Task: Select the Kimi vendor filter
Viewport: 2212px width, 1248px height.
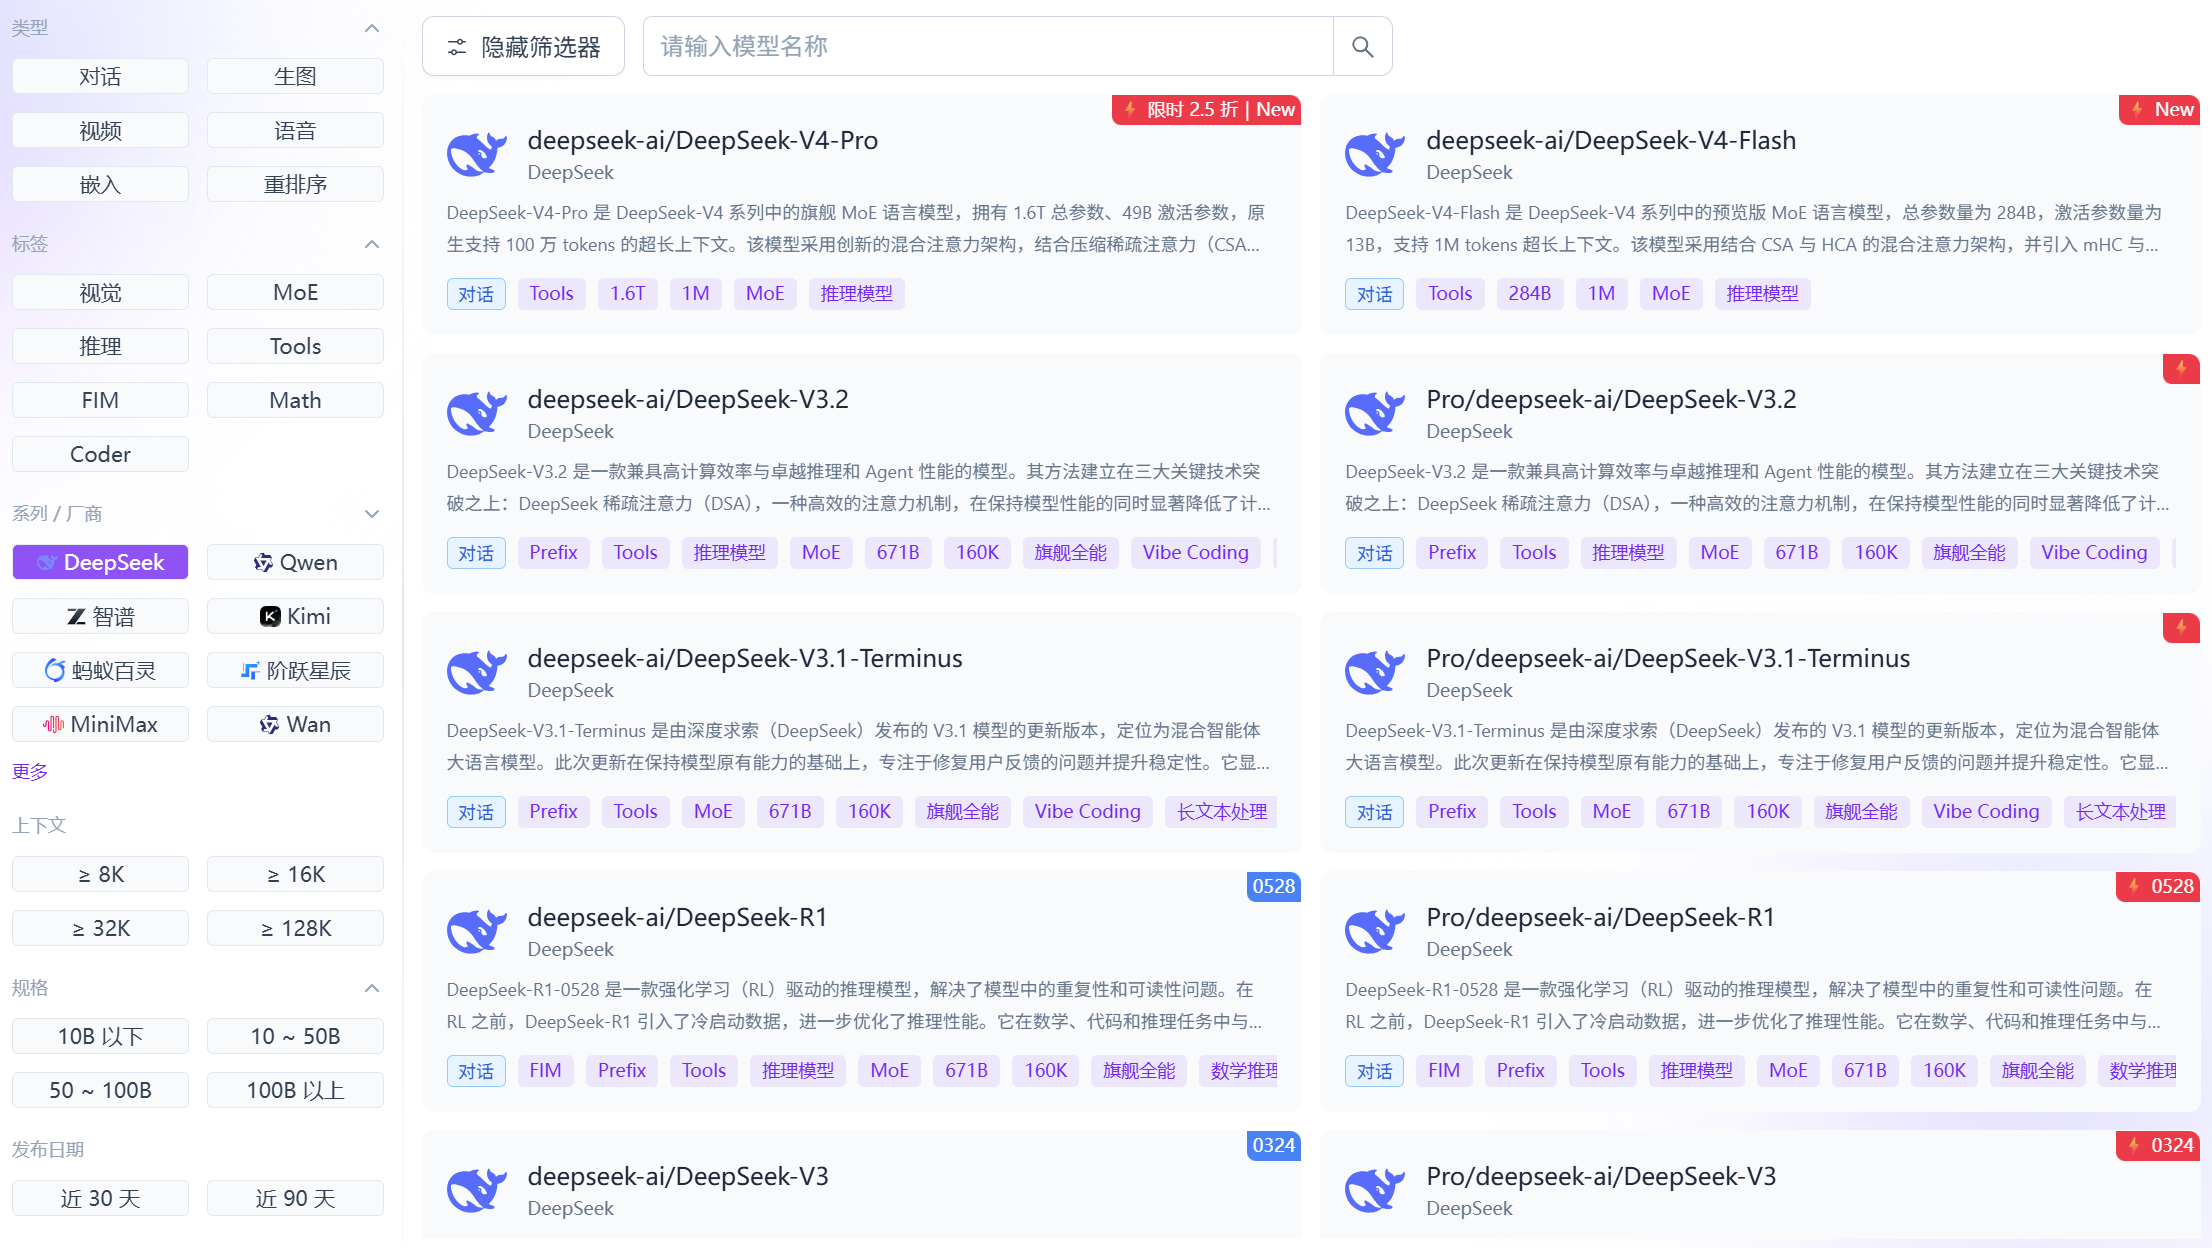Action: coord(295,616)
